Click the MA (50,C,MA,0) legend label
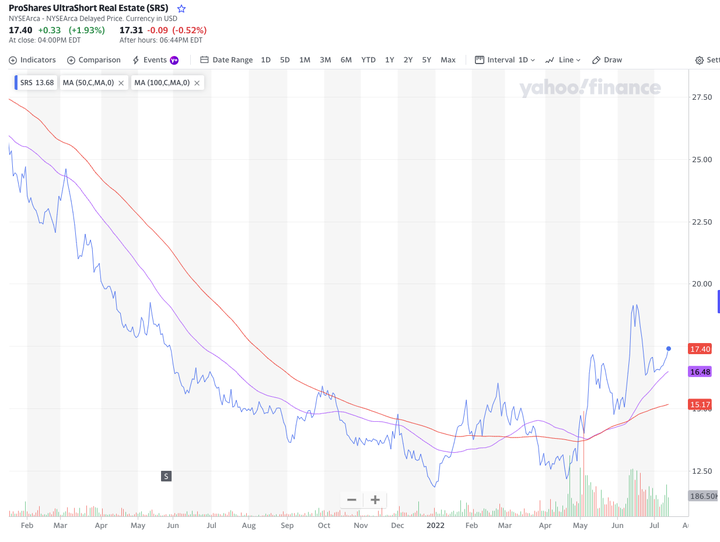 [x=88, y=83]
